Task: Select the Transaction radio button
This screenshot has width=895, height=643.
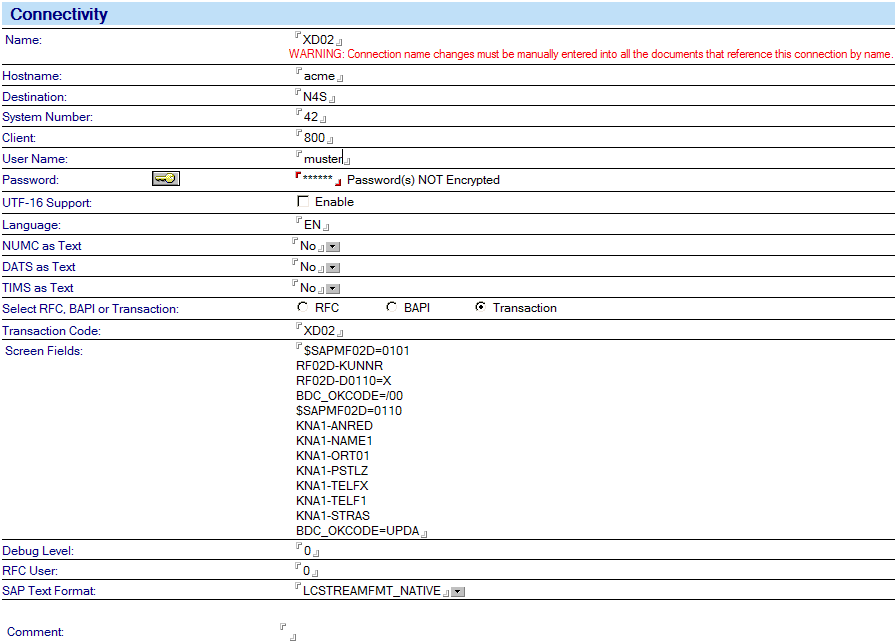Action: pyautogui.click(x=481, y=307)
